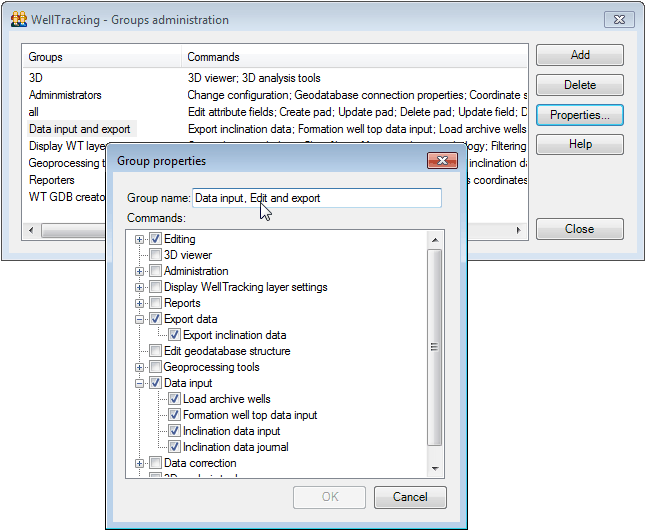
Task: Click the Close button in Groups administration
Action: point(580,229)
